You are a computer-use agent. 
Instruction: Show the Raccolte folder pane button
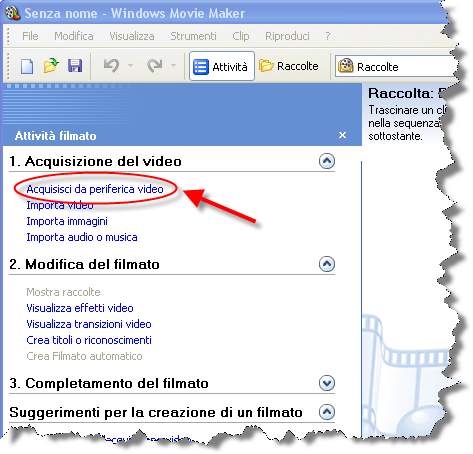[289, 66]
